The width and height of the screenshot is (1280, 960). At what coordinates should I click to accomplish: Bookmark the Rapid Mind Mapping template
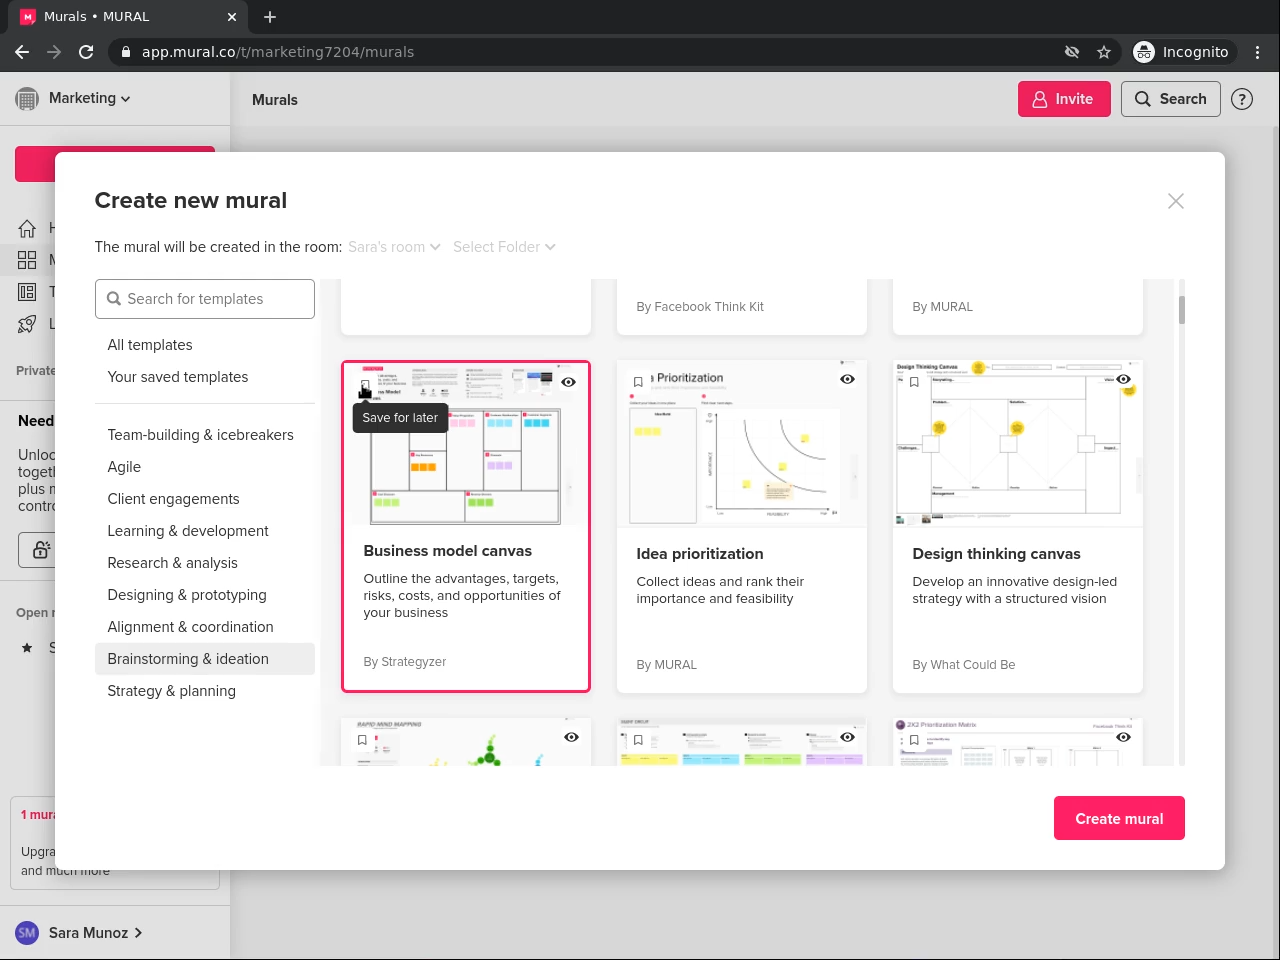click(362, 740)
